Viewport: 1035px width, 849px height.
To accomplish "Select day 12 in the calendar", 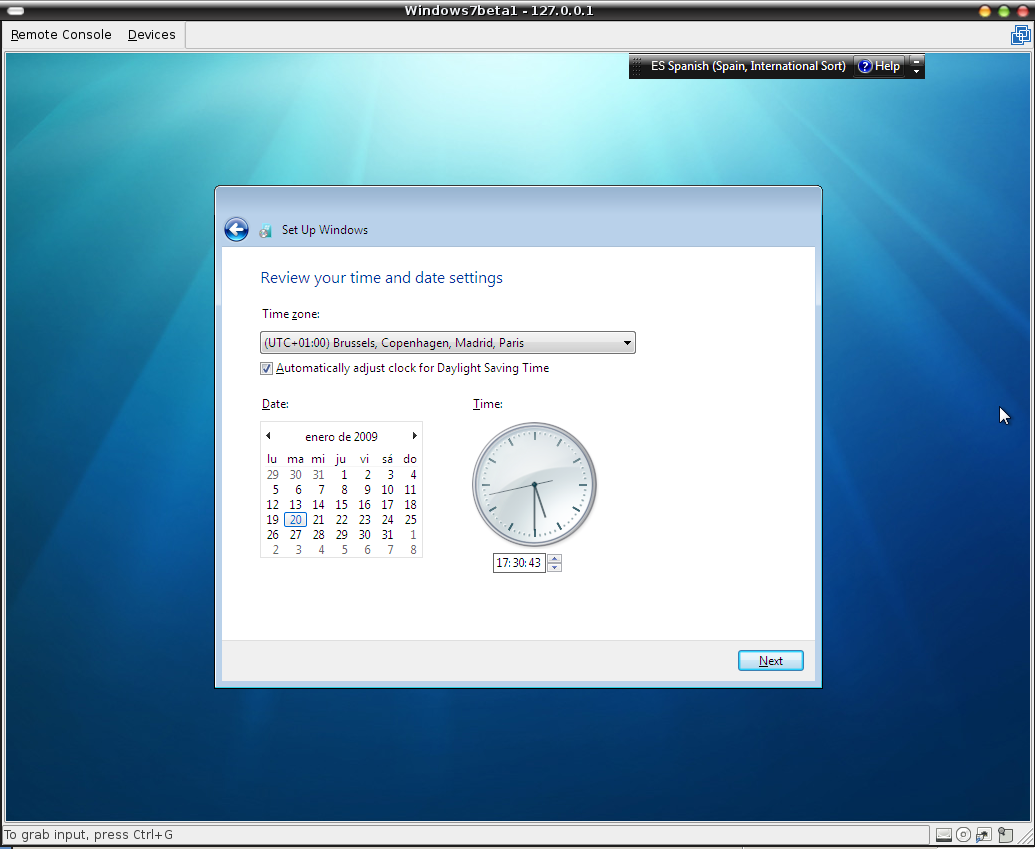I will (273, 504).
